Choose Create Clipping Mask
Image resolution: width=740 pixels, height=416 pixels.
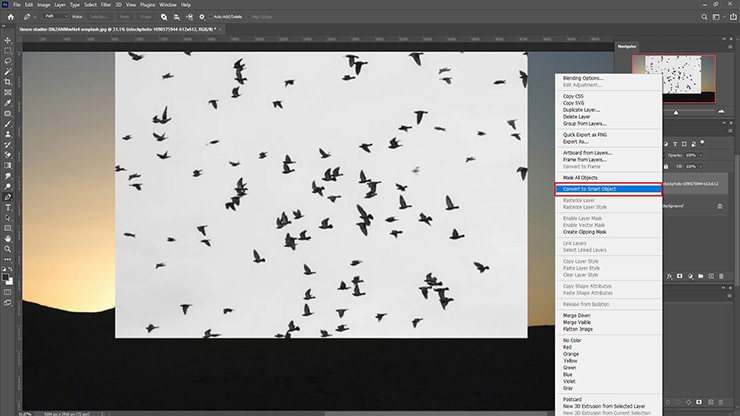pyautogui.click(x=584, y=232)
